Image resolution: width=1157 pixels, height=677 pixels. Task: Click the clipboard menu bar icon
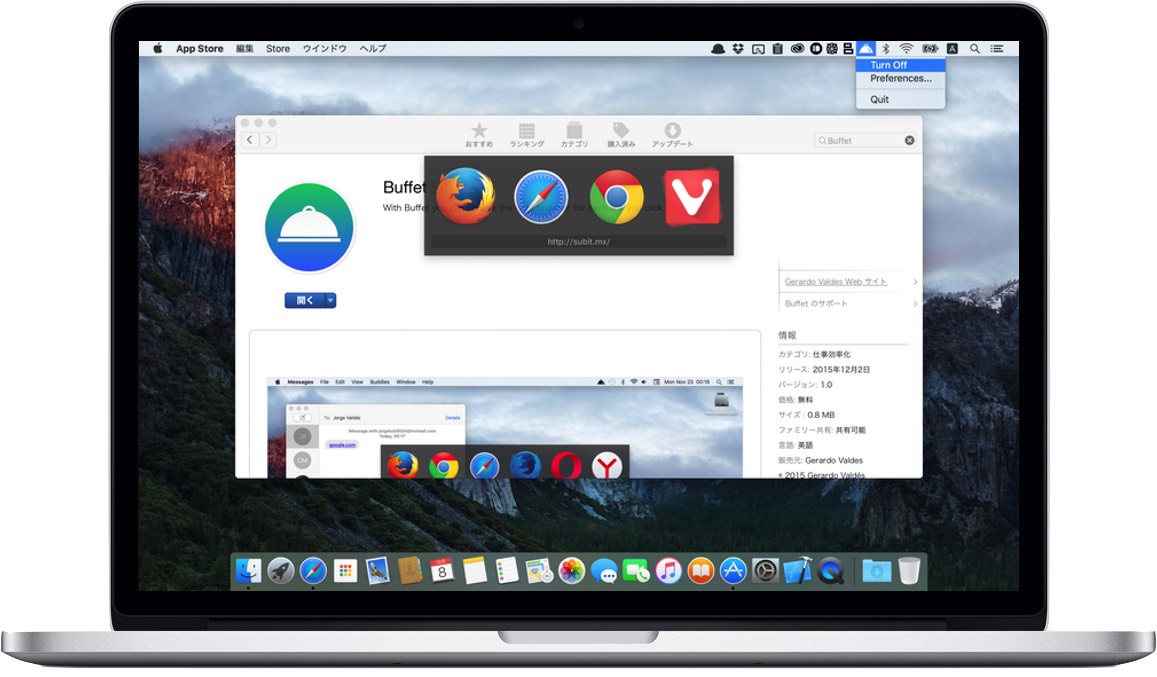pos(777,49)
